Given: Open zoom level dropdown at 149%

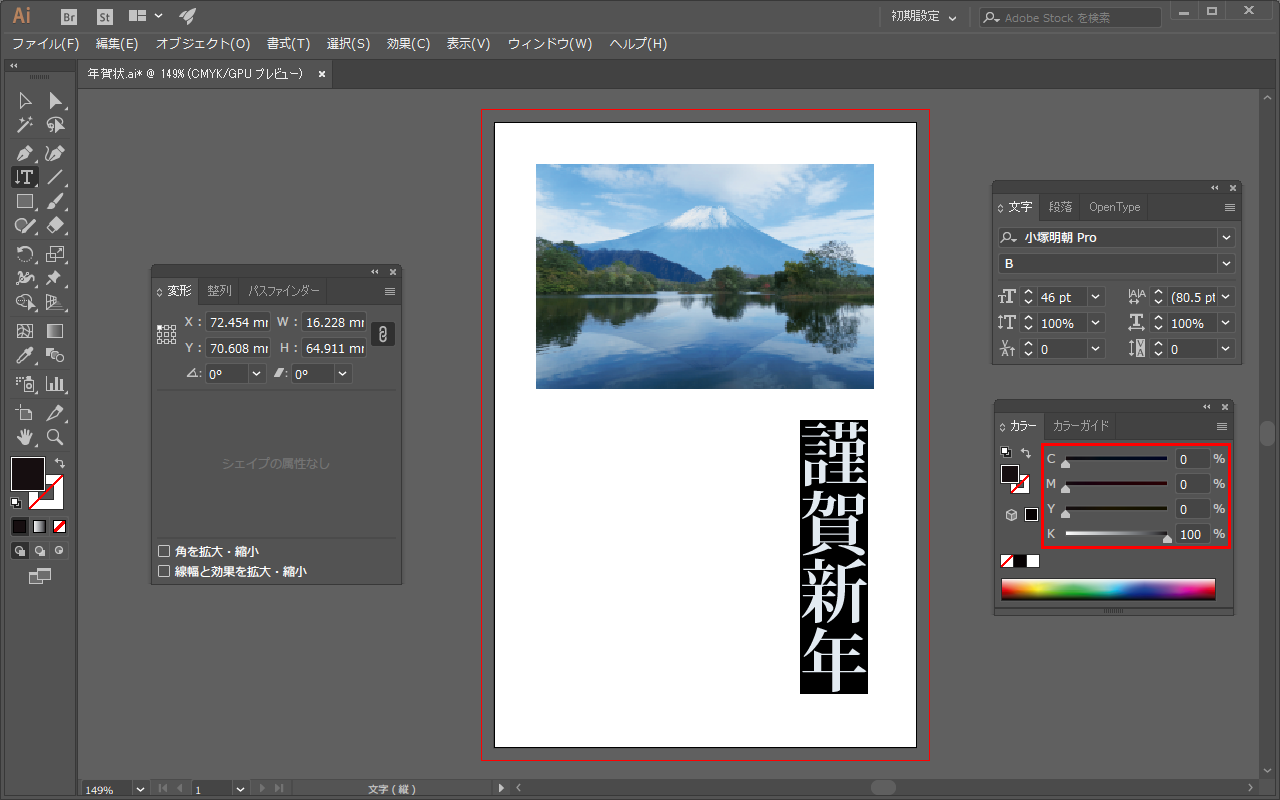Looking at the screenshot, I should pos(140,789).
